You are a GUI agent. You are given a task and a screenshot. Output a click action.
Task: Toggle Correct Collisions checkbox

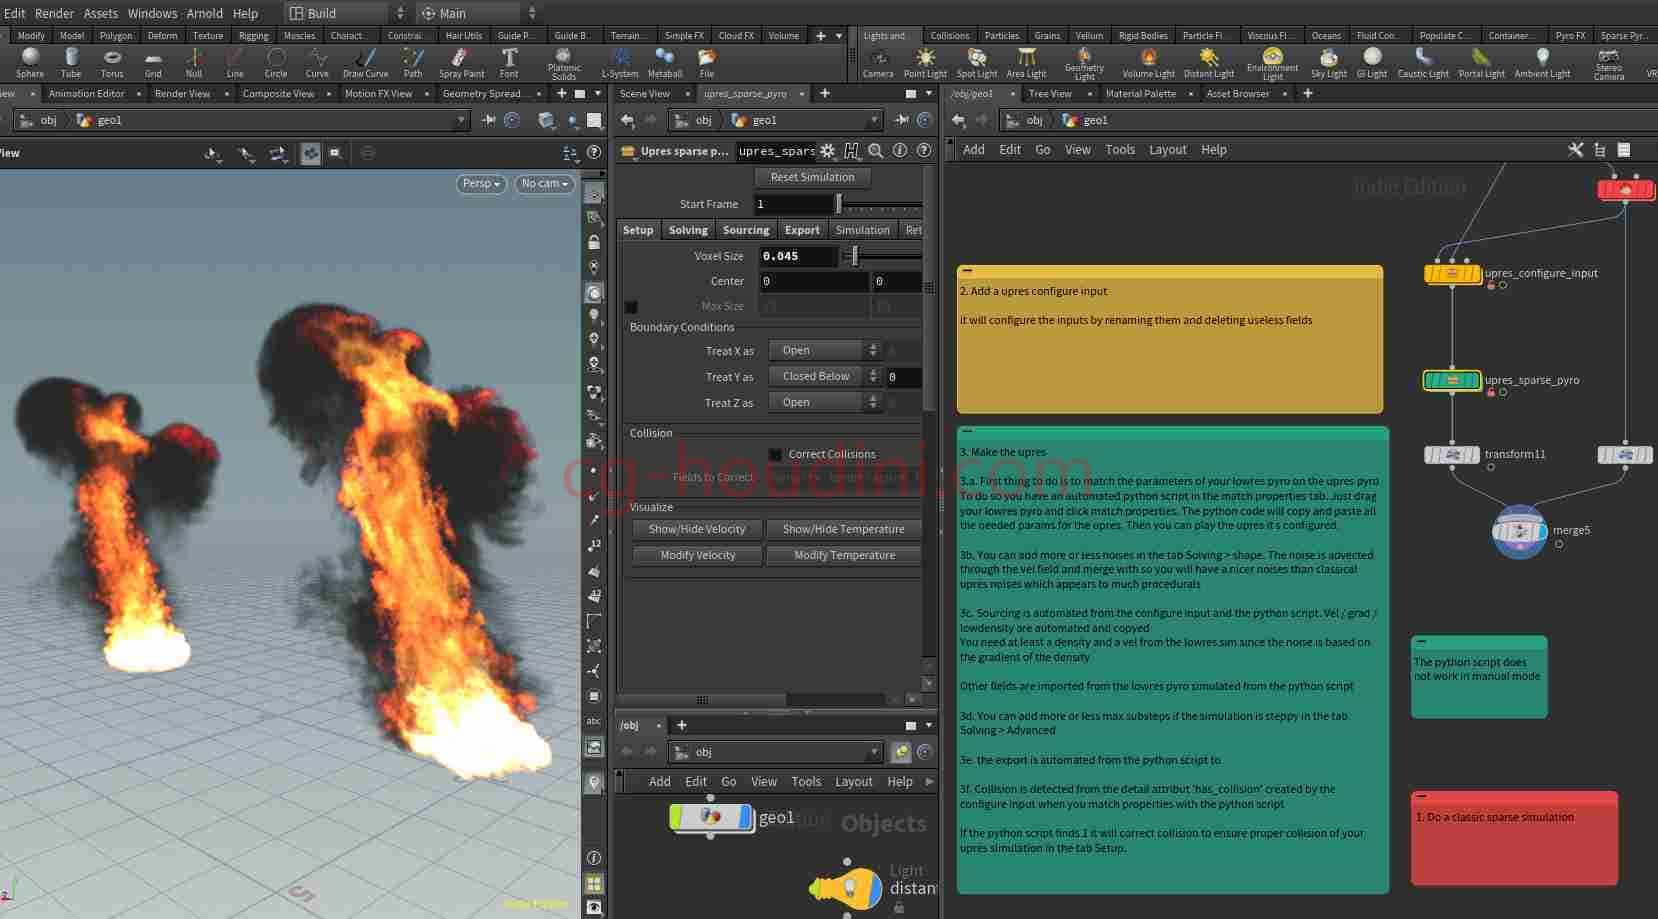point(775,454)
